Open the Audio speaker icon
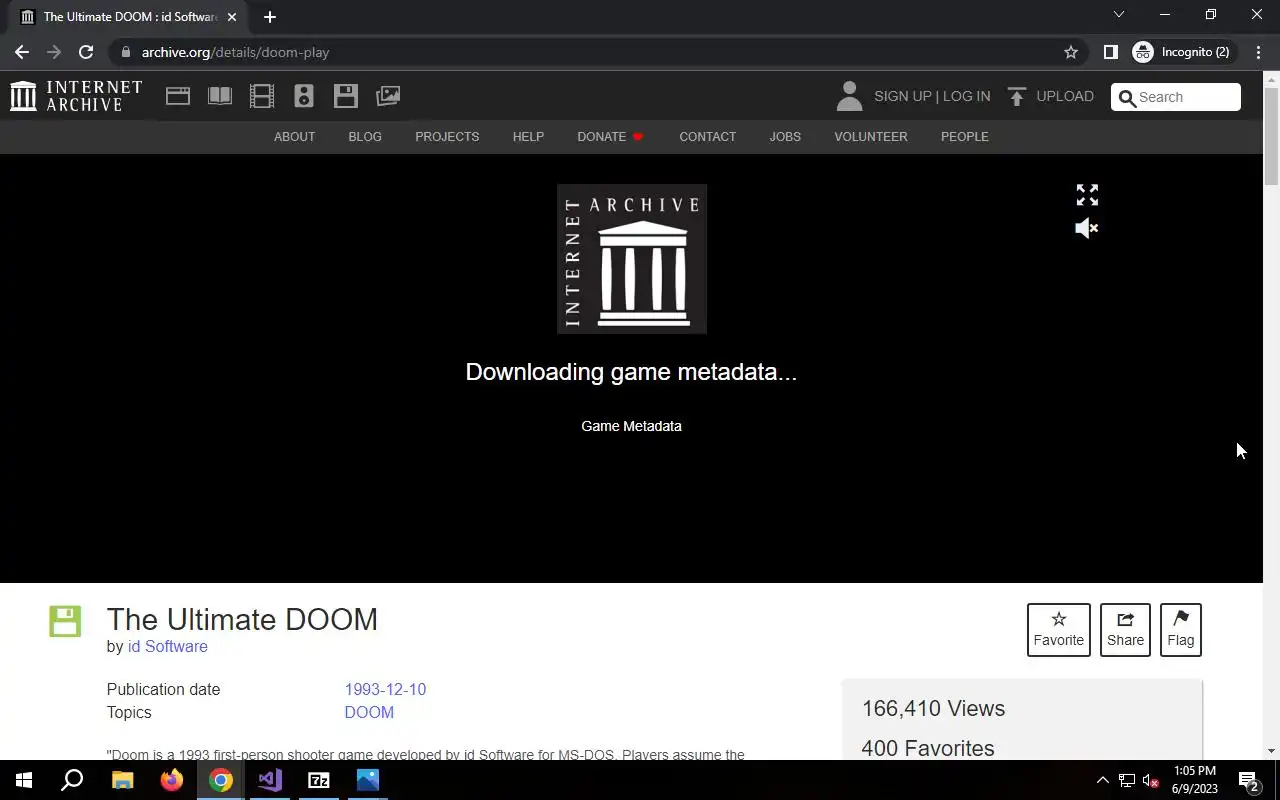The height and width of the screenshot is (800, 1280). [304, 96]
